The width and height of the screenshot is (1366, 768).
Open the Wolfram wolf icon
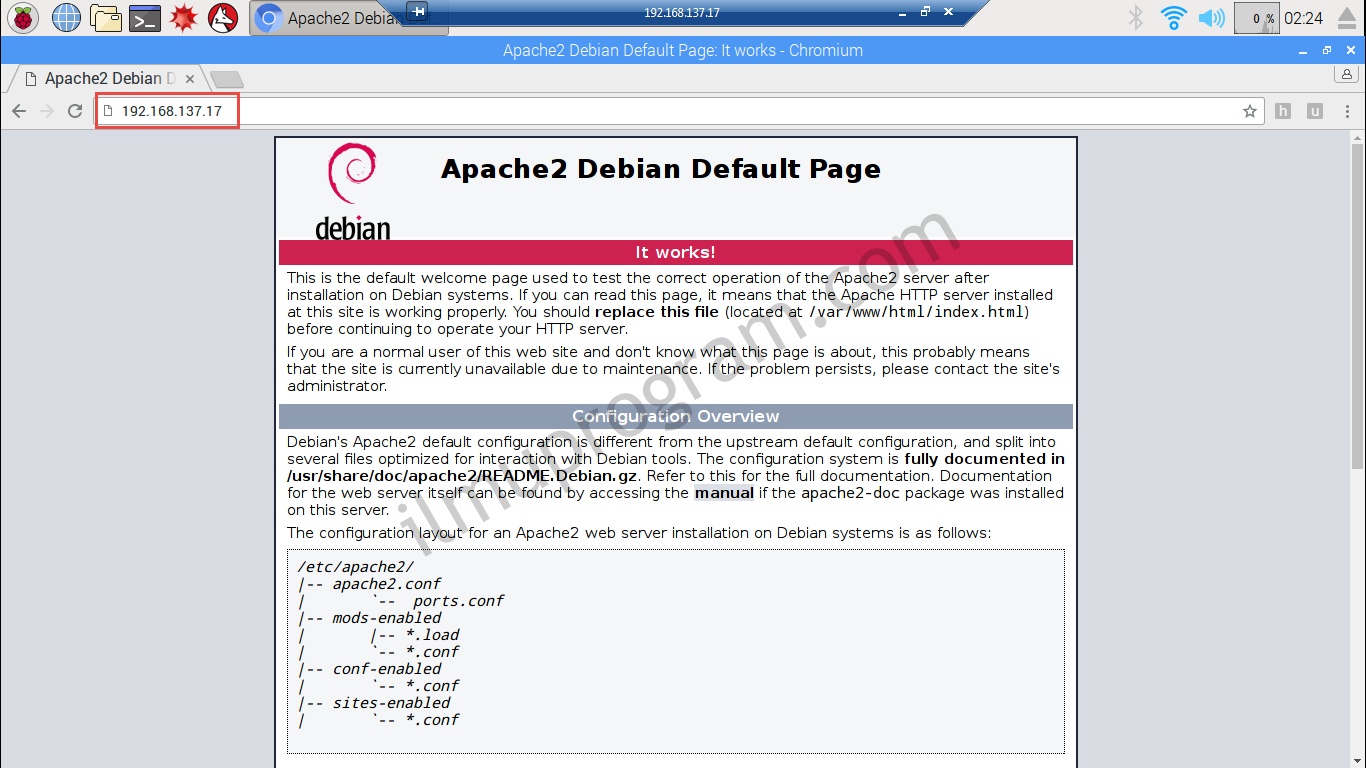click(223, 17)
